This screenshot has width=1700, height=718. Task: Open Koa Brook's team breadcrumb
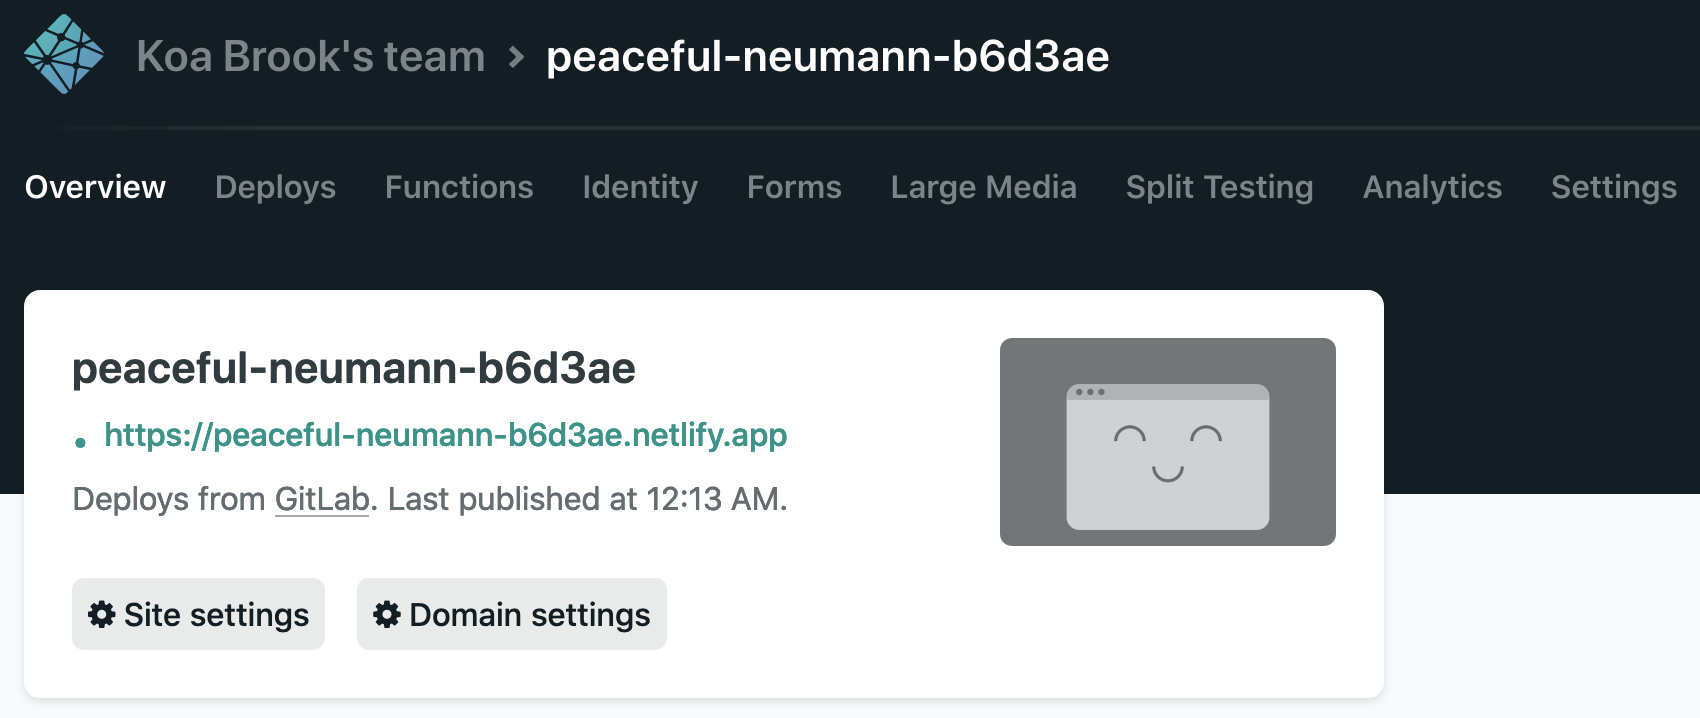[x=310, y=57]
